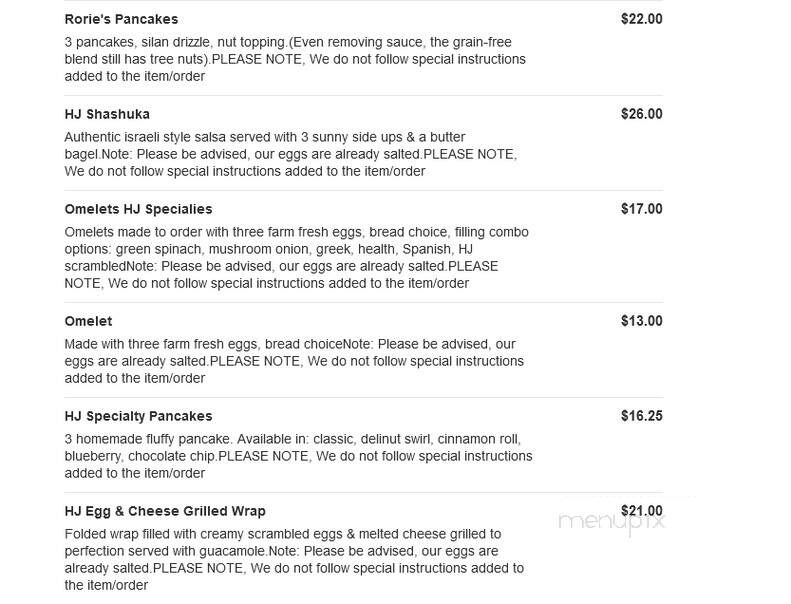The height and width of the screenshot is (604, 791).
Task: Click the menupix watermark logo
Action: click(x=611, y=521)
